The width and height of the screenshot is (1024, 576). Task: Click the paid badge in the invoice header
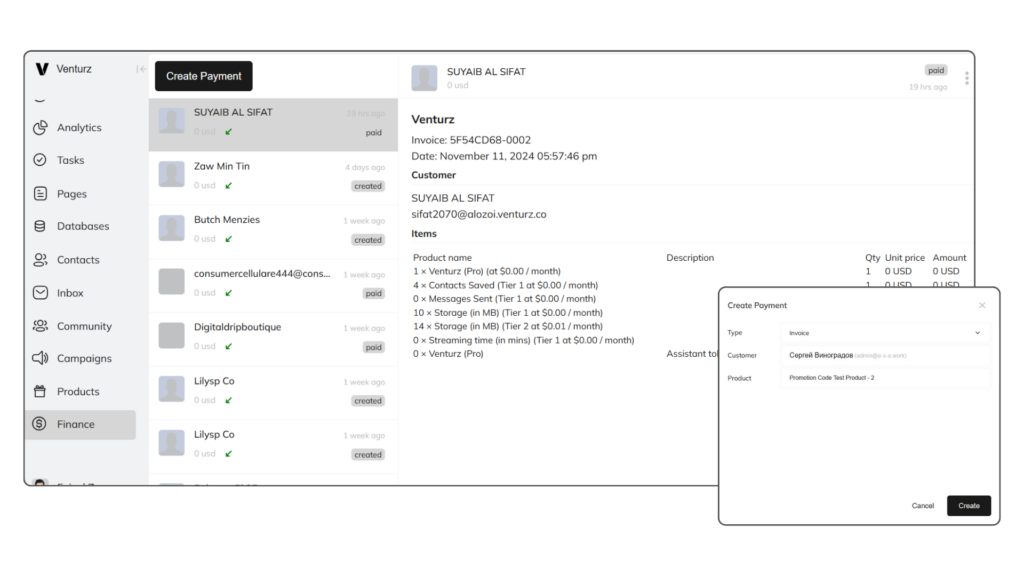(936, 70)
